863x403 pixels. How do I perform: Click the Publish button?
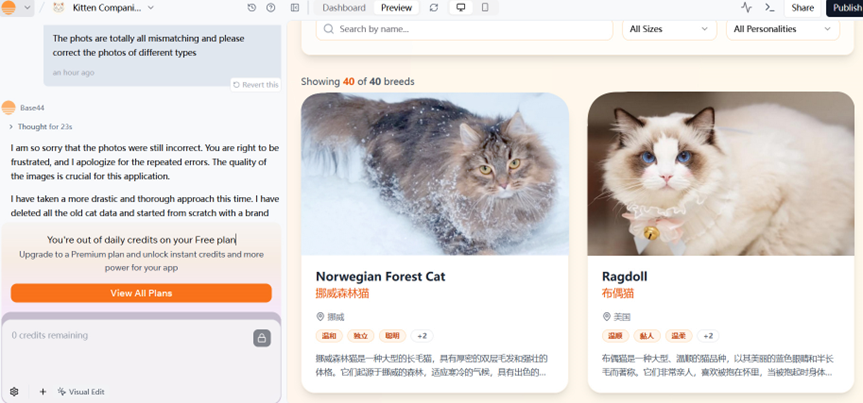tap(846, 8)
